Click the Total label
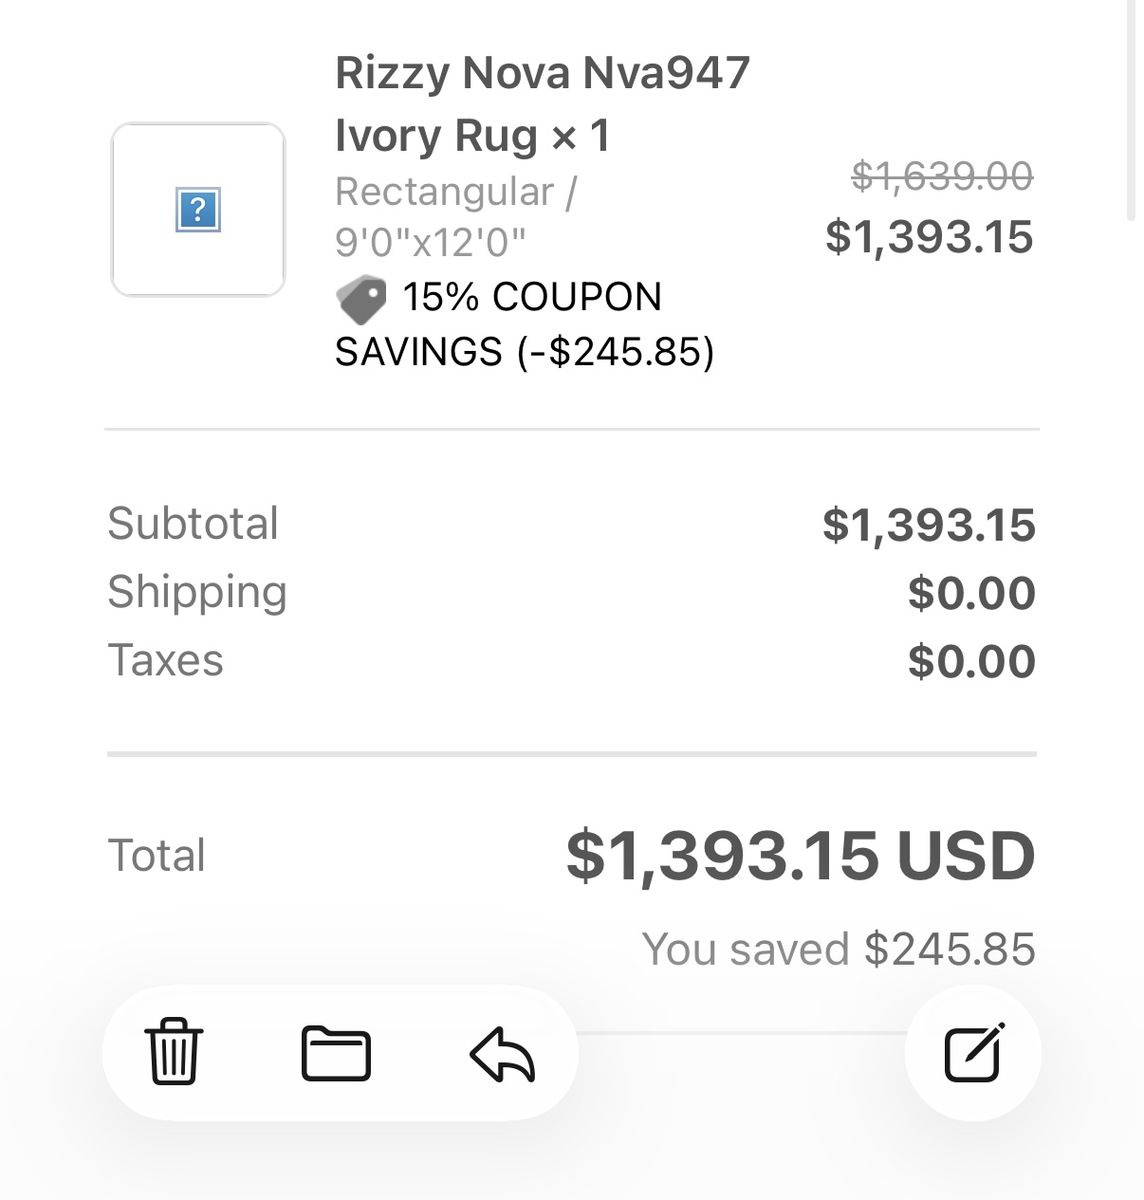Image resolution: width=1144 pixels, height=1200 pixels. tap(157, 856)
